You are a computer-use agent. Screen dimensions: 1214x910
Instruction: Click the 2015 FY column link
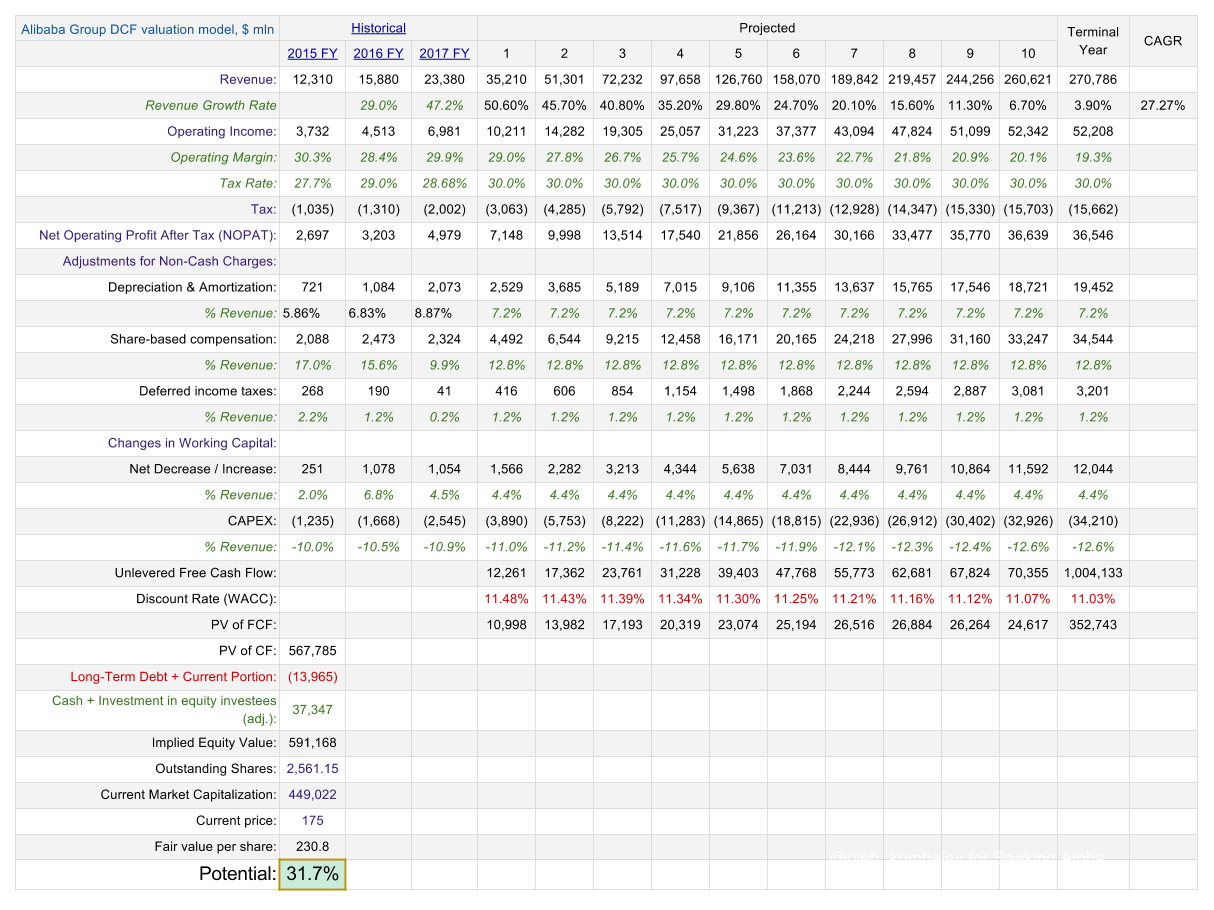311,53
